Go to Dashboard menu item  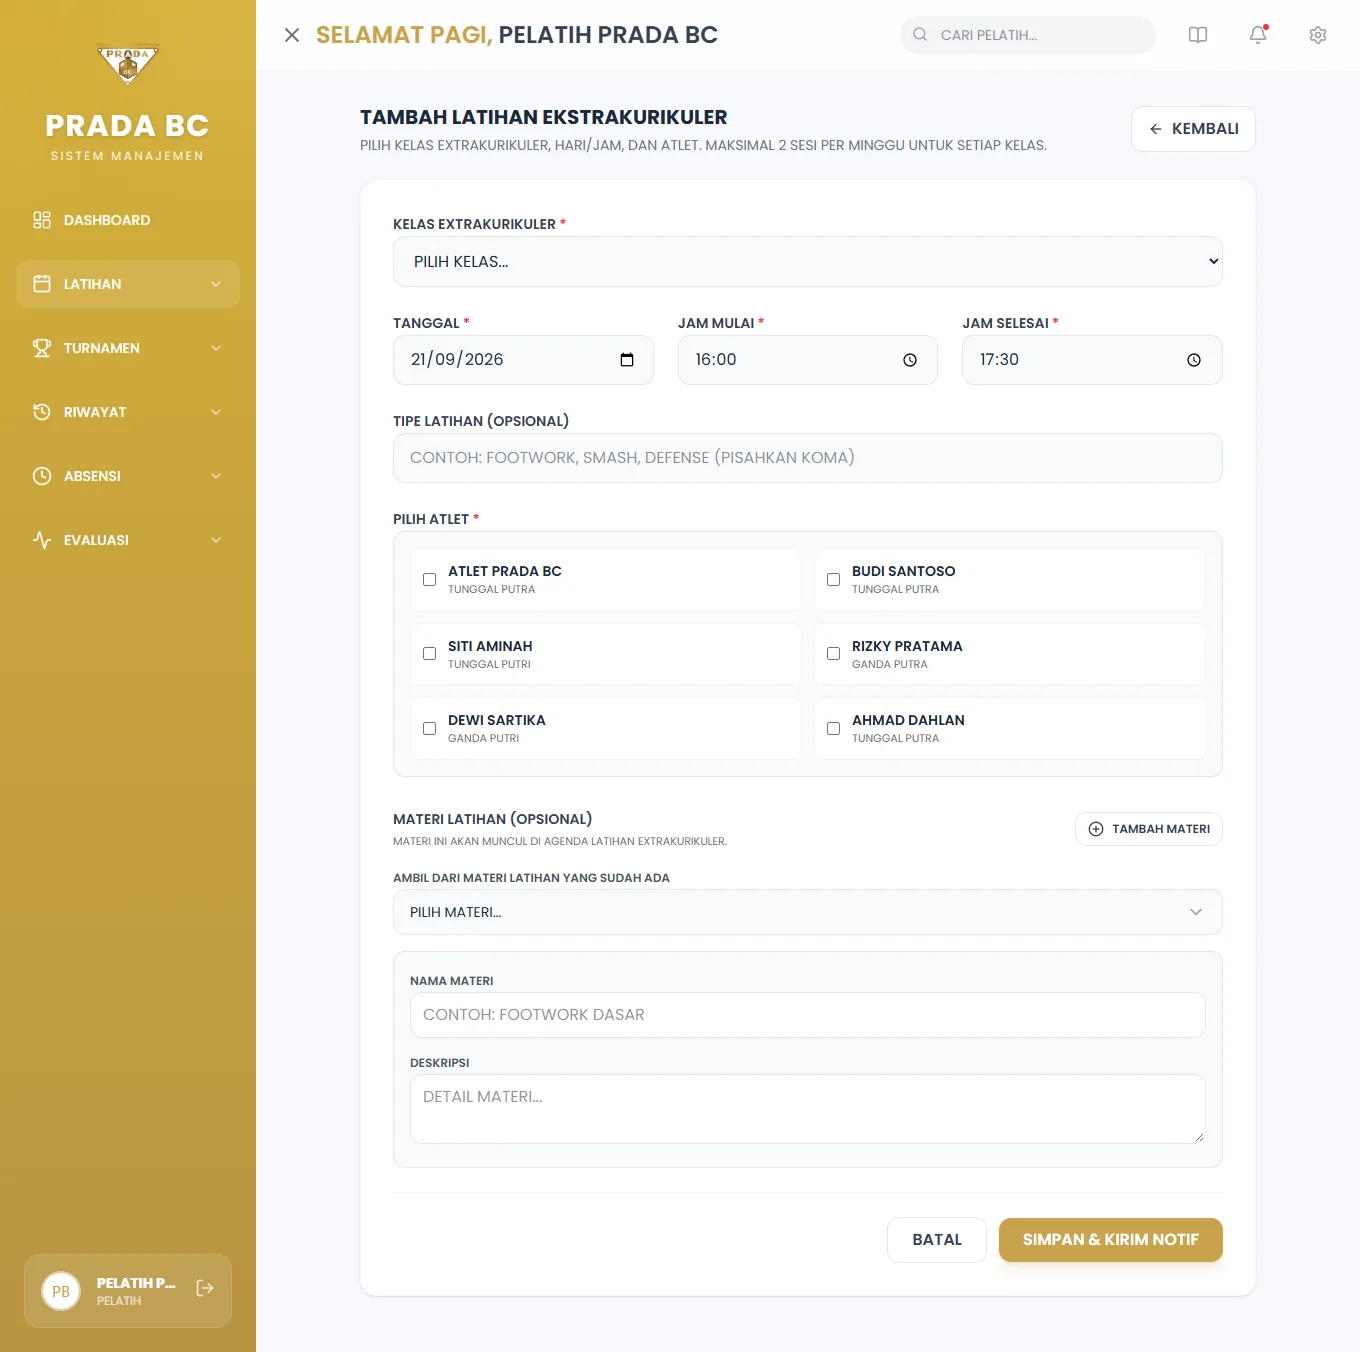[128, 220]
